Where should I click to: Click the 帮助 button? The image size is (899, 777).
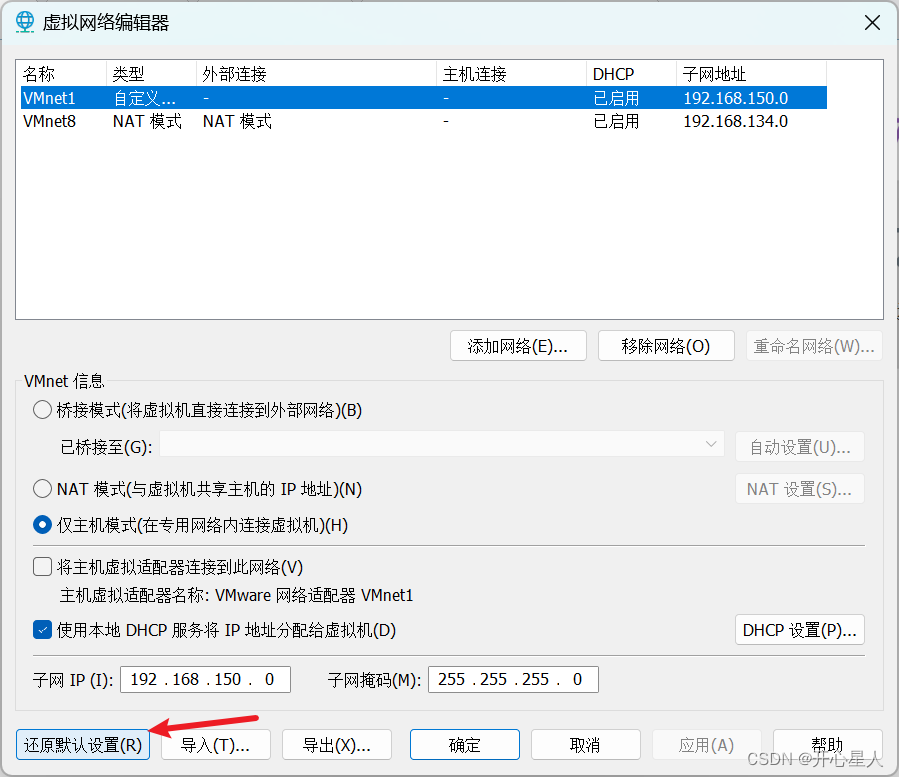828,745
